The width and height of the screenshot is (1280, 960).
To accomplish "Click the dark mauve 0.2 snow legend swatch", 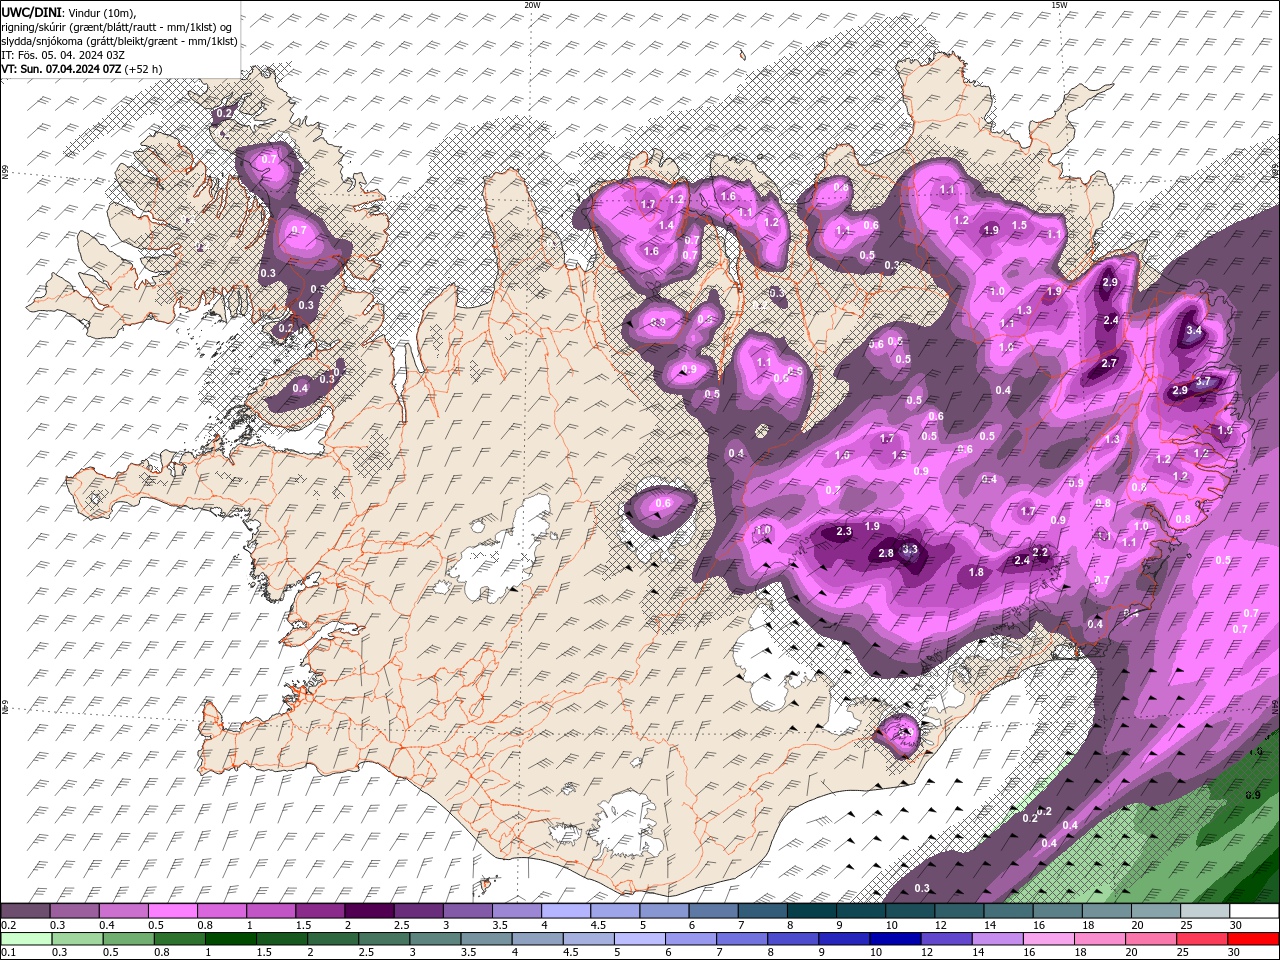I will (x=25, y=911).
